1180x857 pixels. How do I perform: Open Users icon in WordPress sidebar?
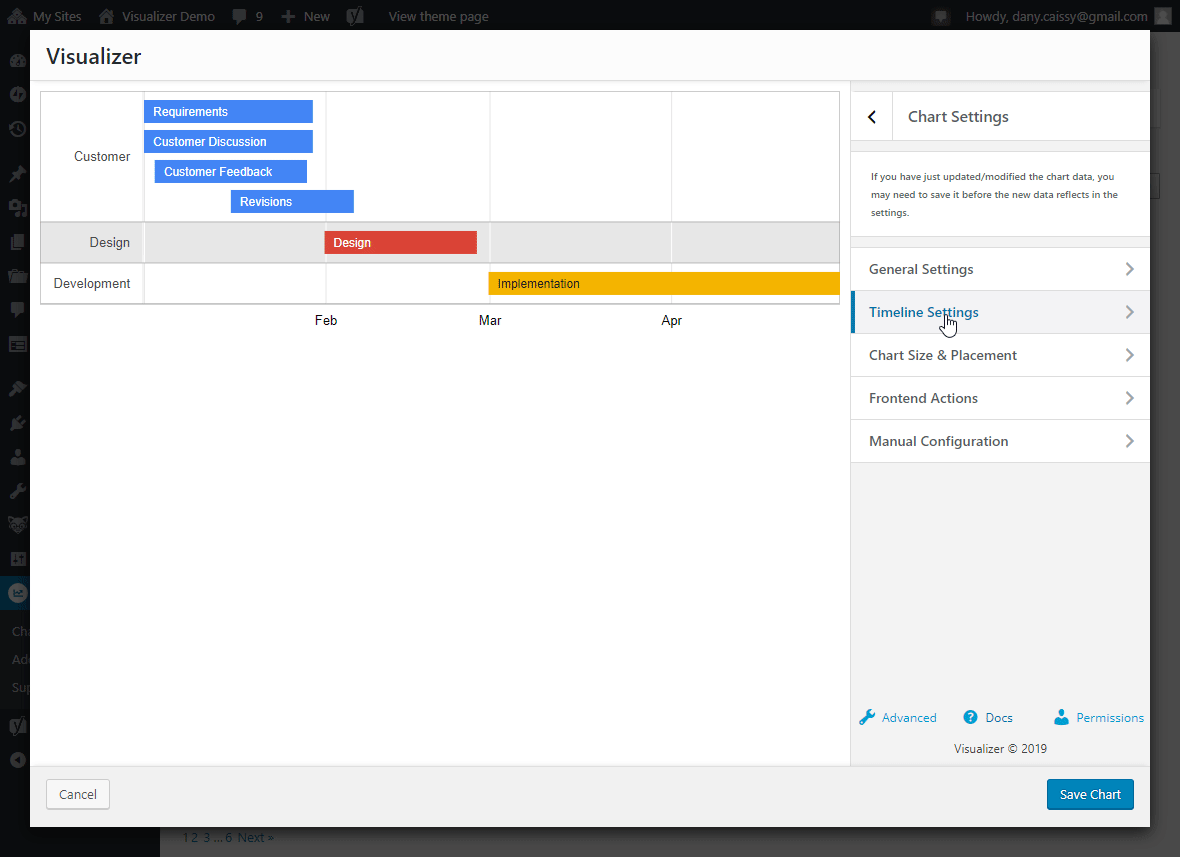click(17, 457)
